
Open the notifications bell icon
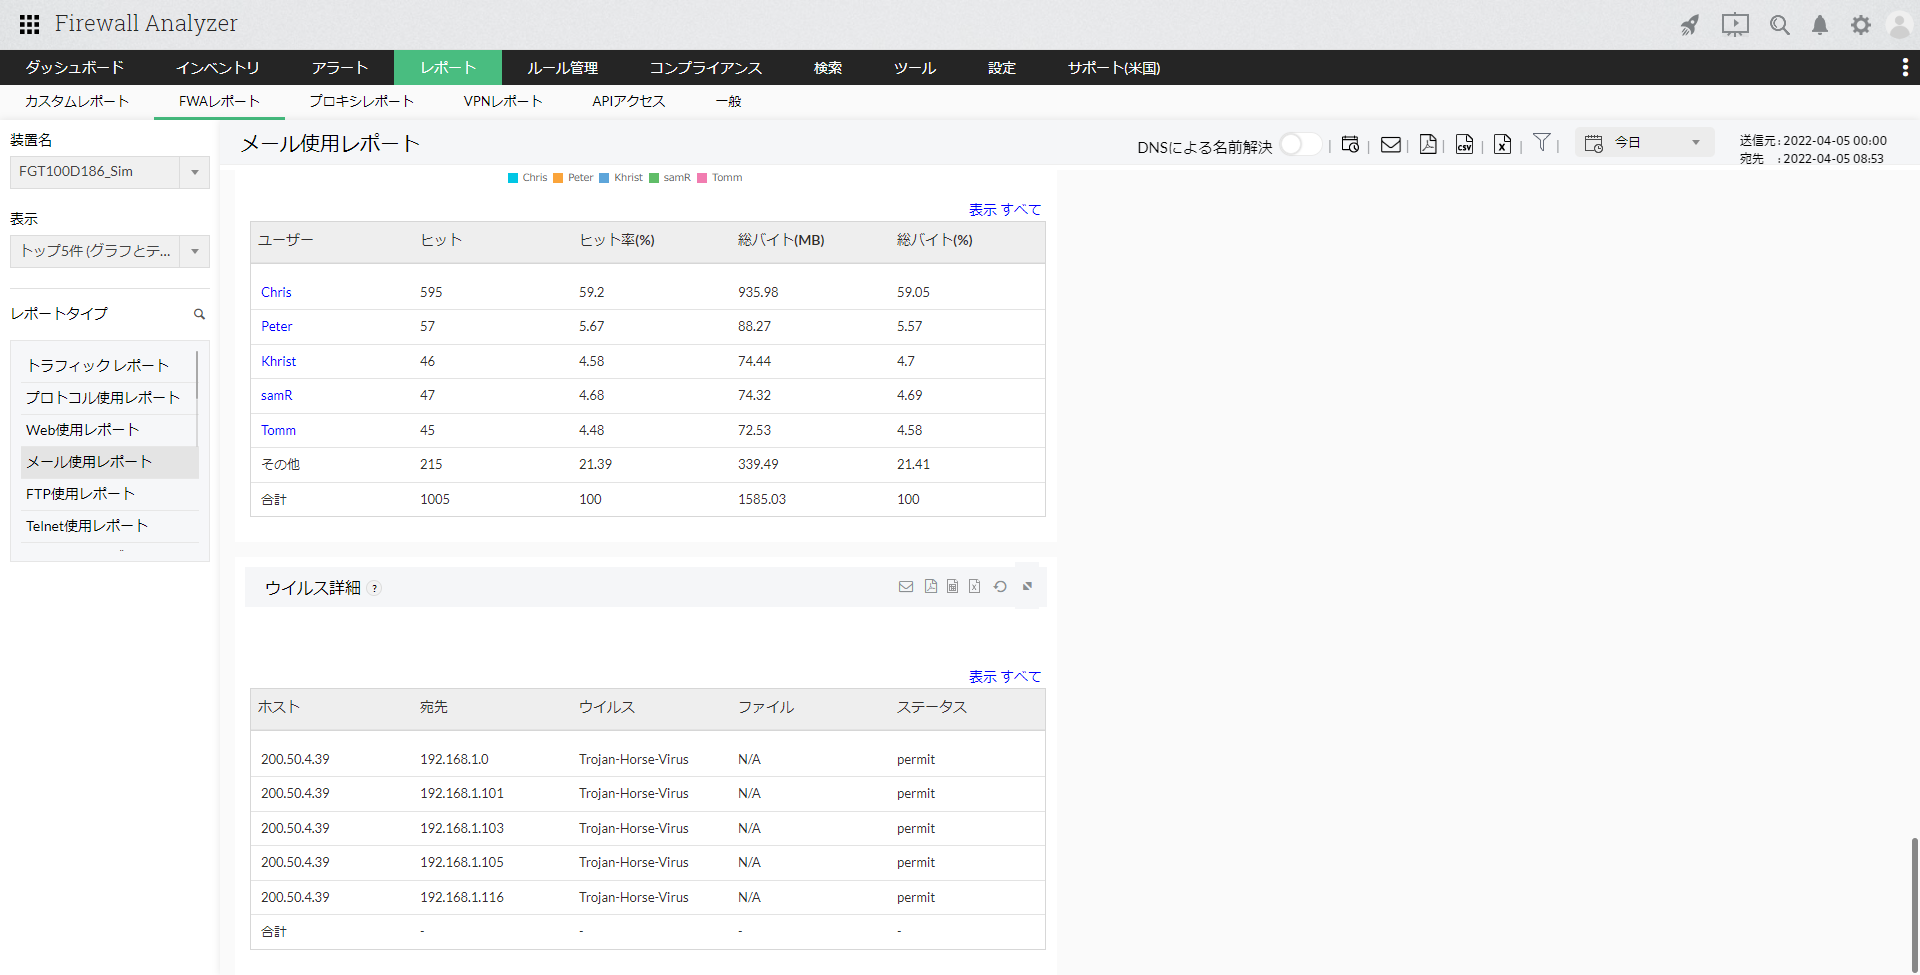tap(1820, 25)
